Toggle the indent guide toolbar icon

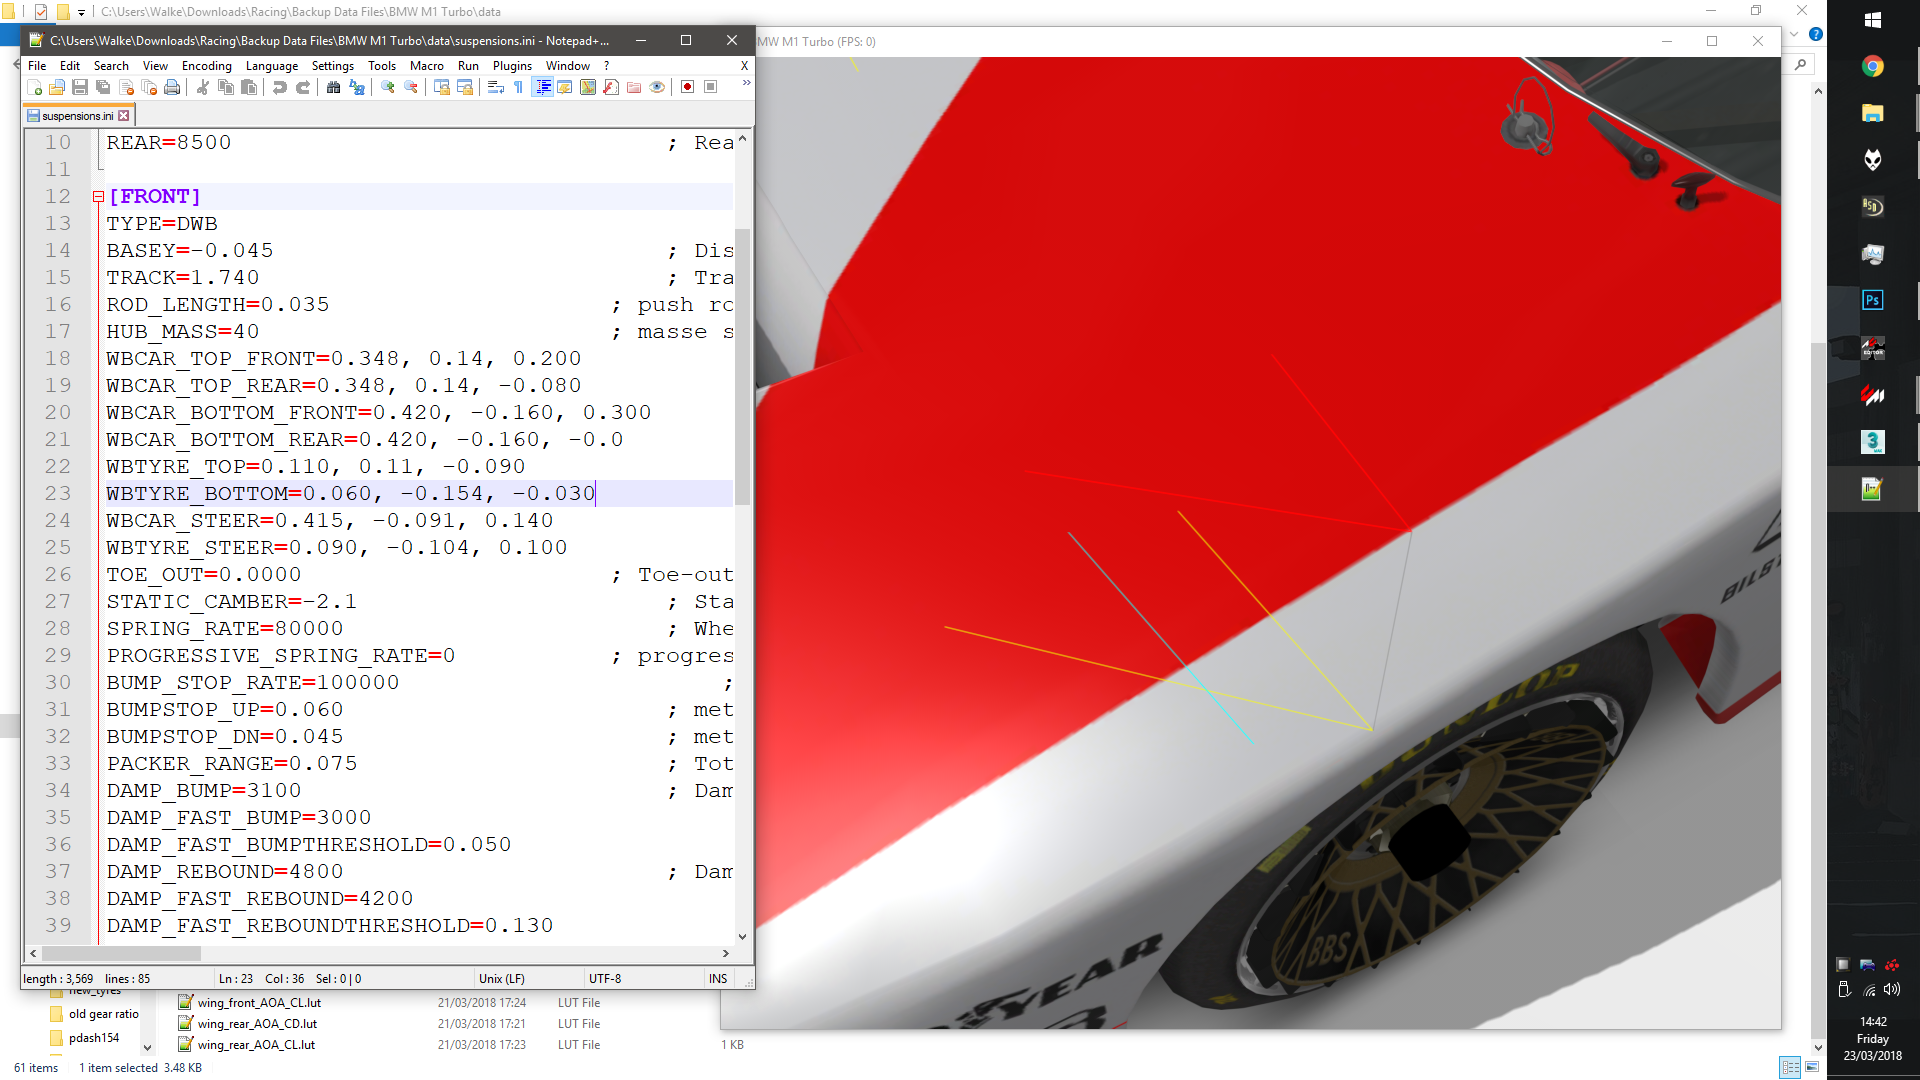543,87
